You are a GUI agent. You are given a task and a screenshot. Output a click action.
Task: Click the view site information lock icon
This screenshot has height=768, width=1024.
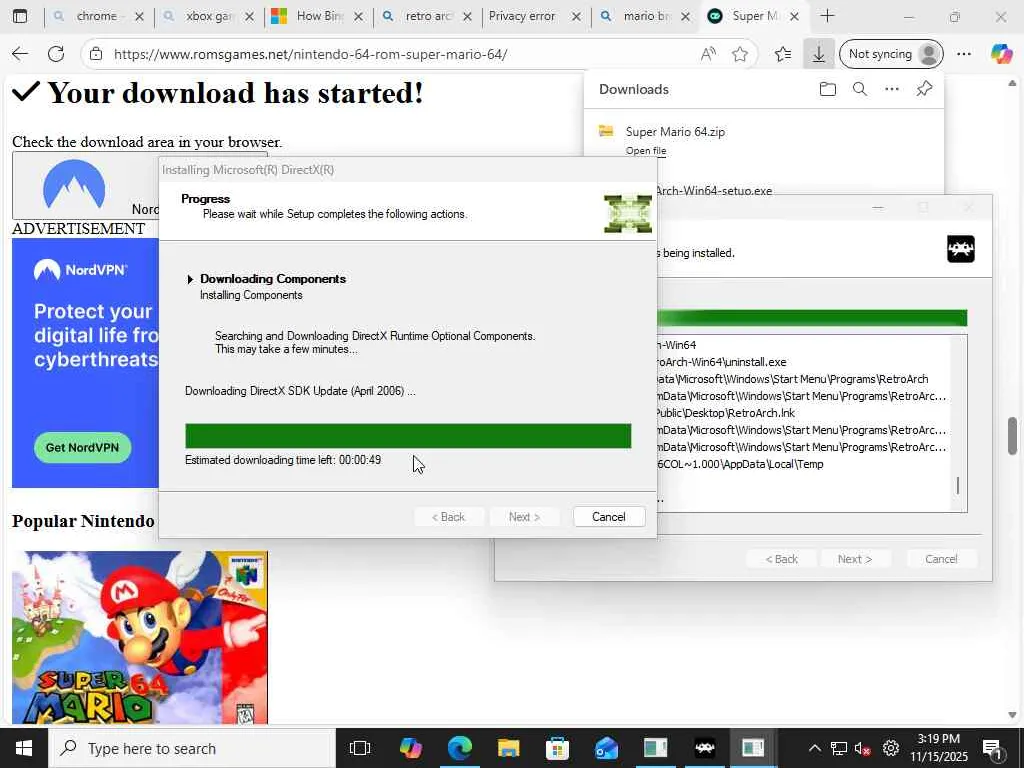coord(96,54)
